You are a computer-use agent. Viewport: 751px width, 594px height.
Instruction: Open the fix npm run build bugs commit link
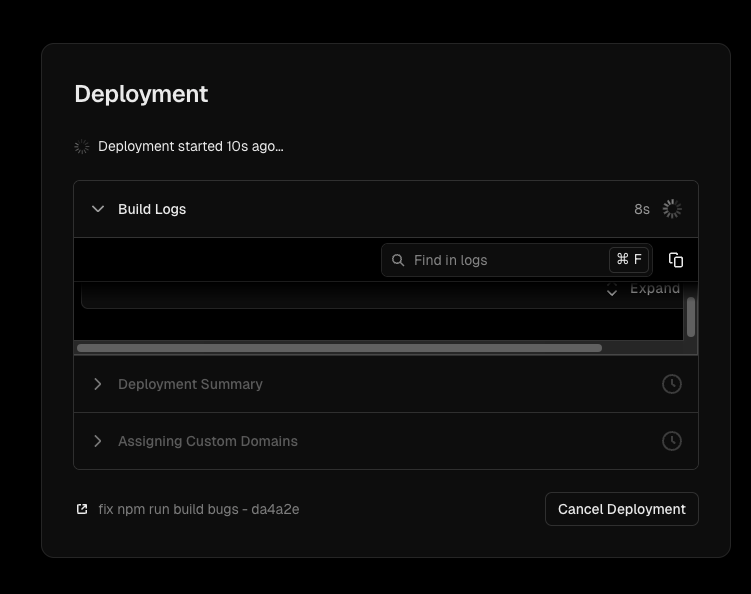[x=198, y=509]
